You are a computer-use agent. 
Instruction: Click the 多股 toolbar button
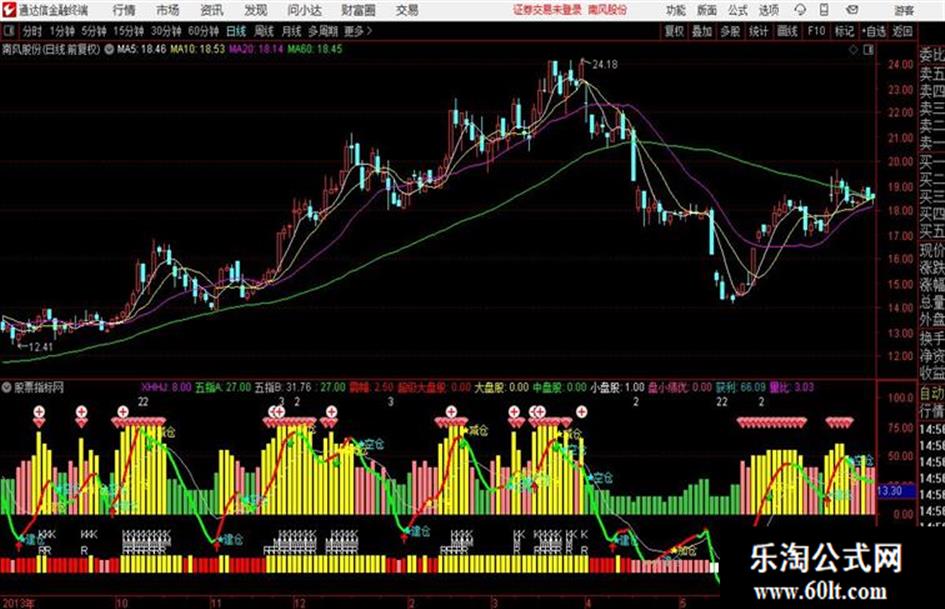coord(730,31)
